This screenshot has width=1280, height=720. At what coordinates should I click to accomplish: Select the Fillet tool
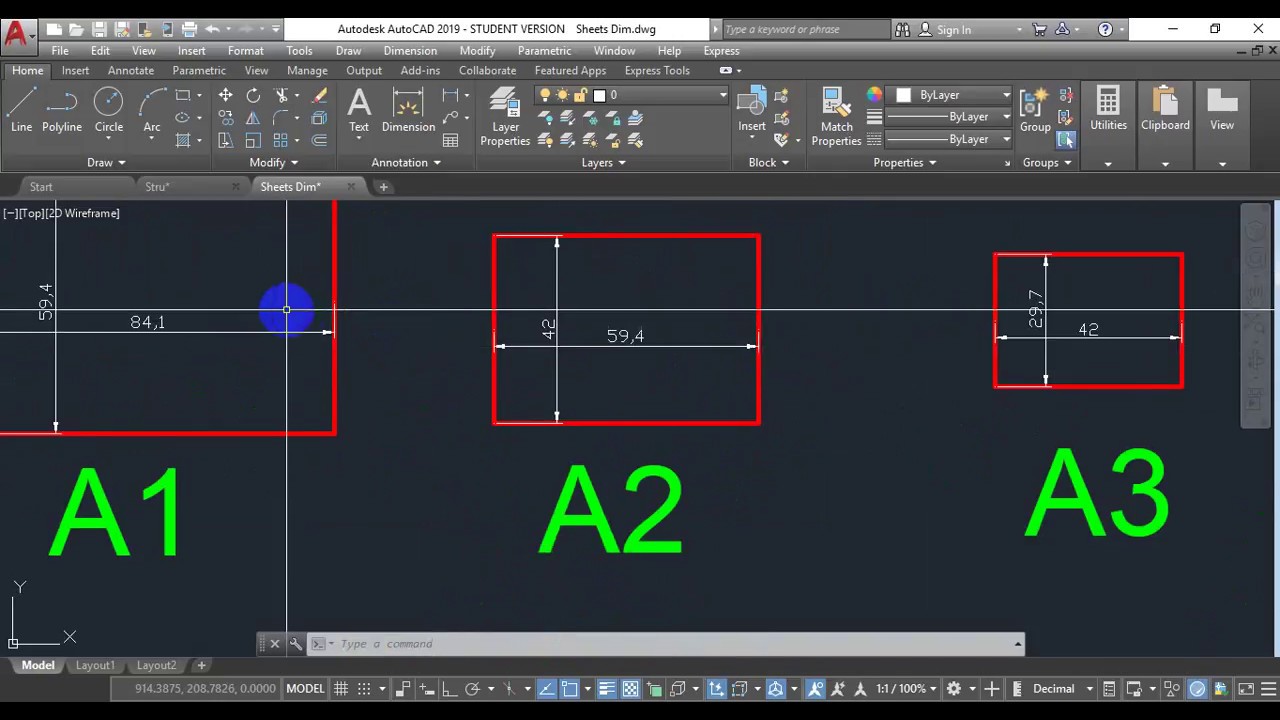(281, 118)
